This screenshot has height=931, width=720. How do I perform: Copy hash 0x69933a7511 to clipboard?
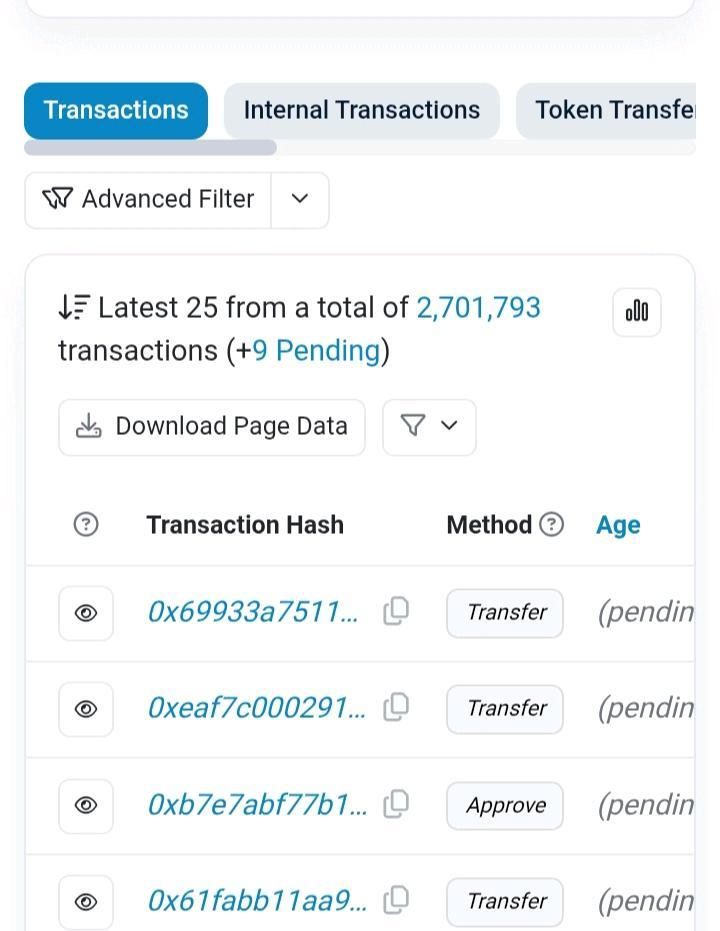point(396,611)
